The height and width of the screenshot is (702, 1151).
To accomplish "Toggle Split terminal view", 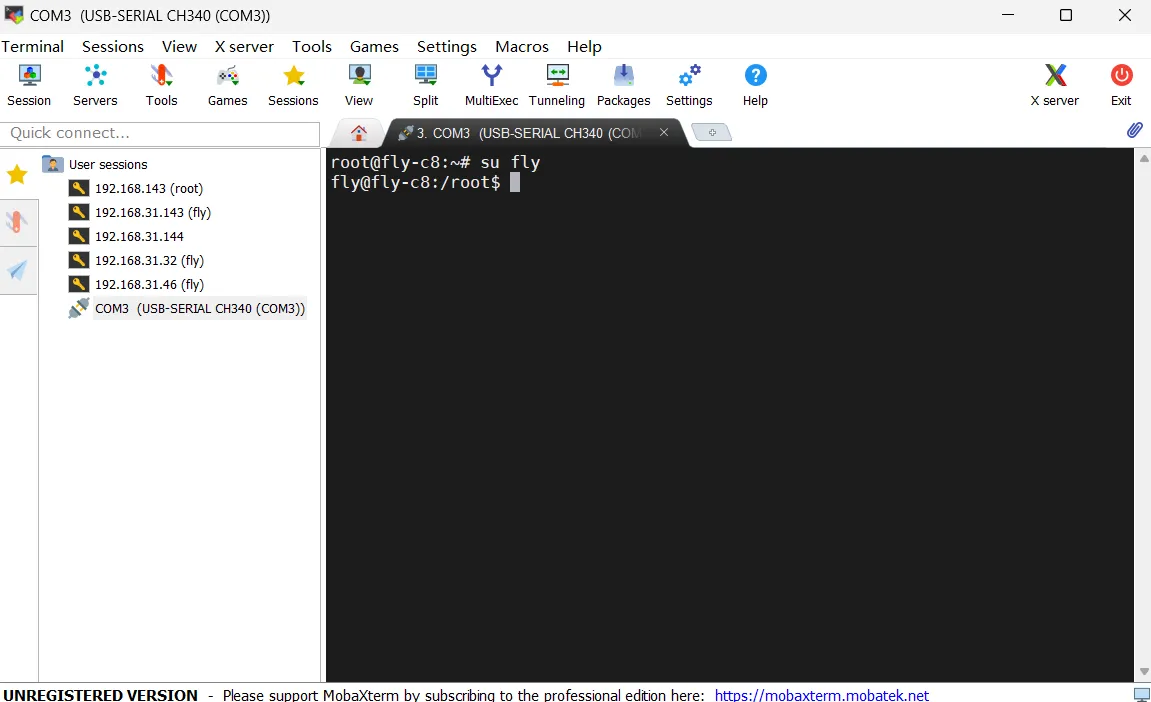I will coord(426,85).
